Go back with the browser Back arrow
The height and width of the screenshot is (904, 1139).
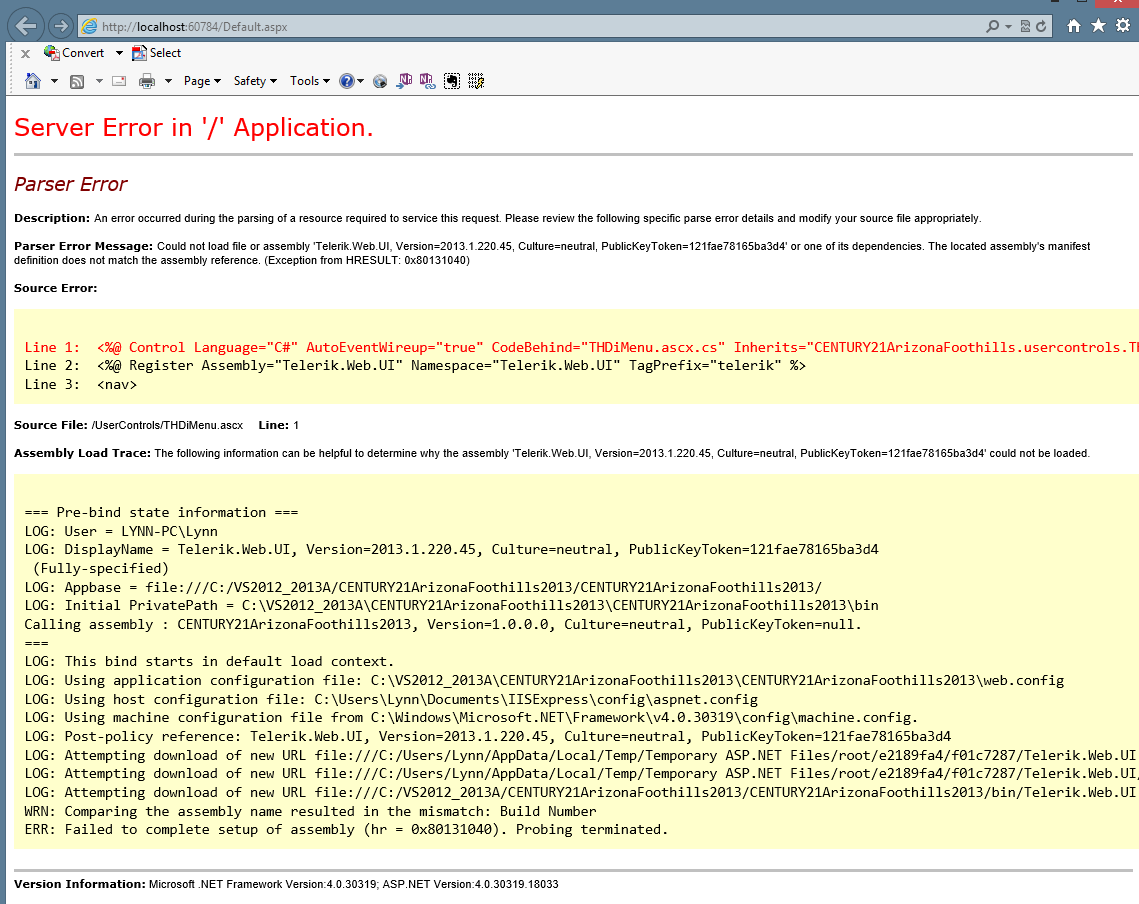(x=25, y=26)
